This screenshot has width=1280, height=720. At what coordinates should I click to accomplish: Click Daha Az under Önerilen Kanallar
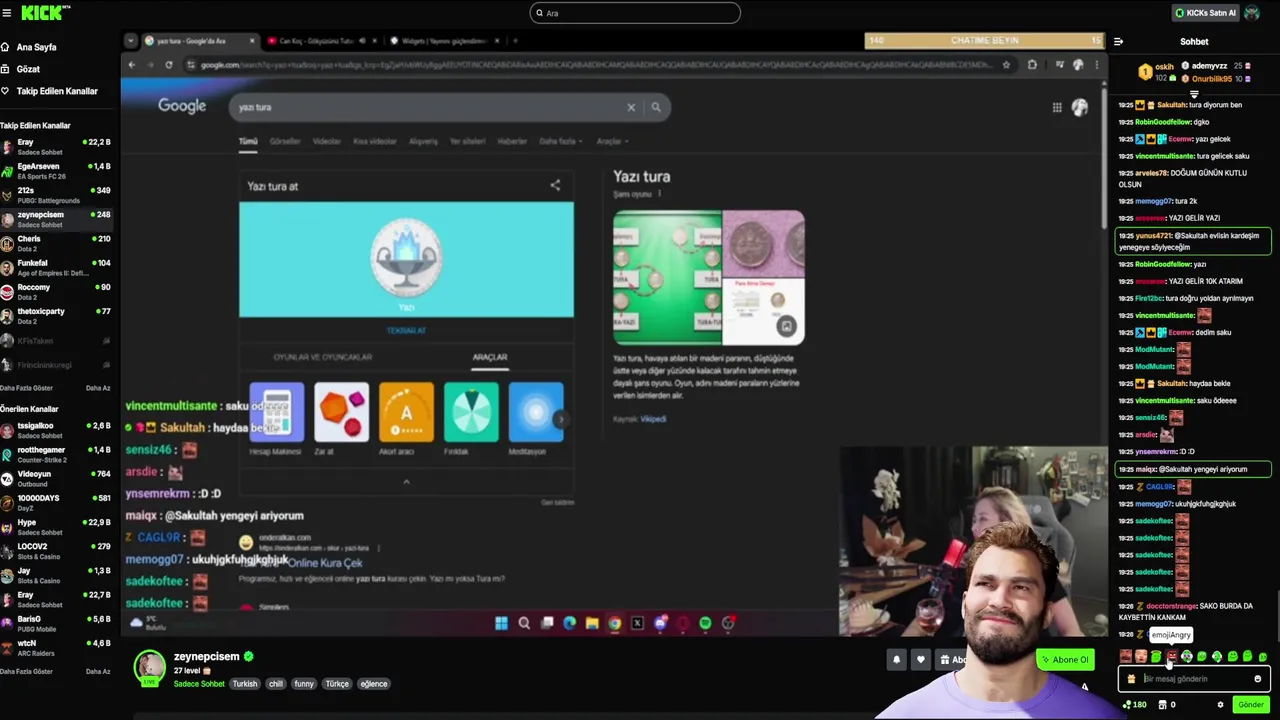click(x=98, y=671)
